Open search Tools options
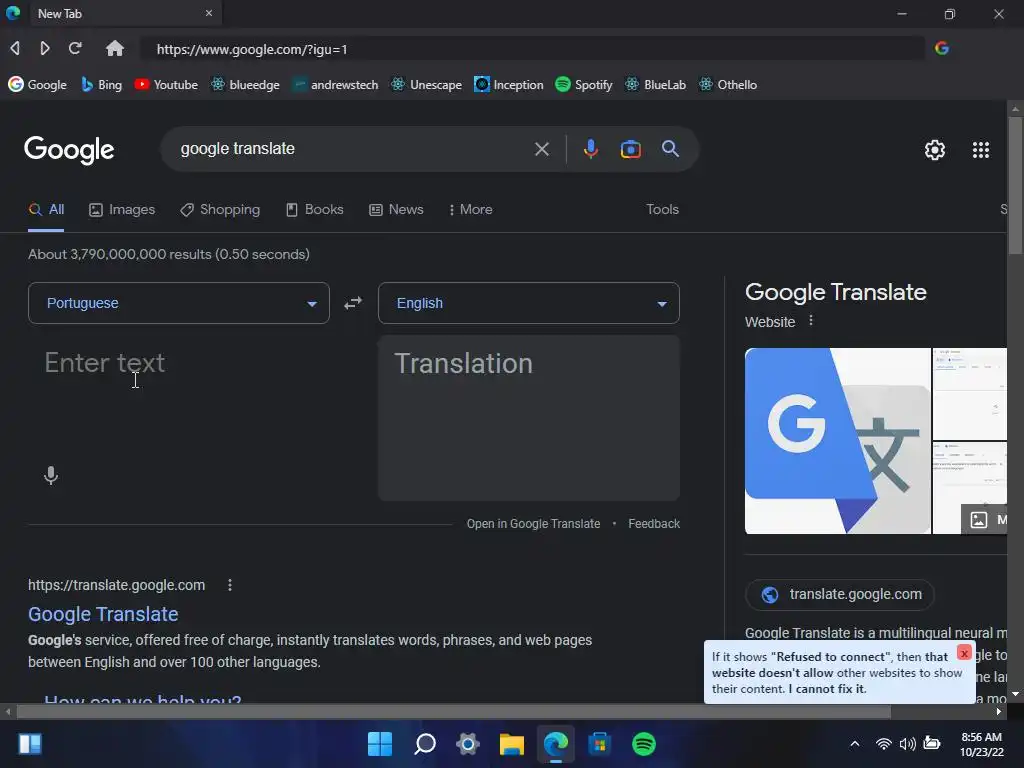 tap(662, 210)
